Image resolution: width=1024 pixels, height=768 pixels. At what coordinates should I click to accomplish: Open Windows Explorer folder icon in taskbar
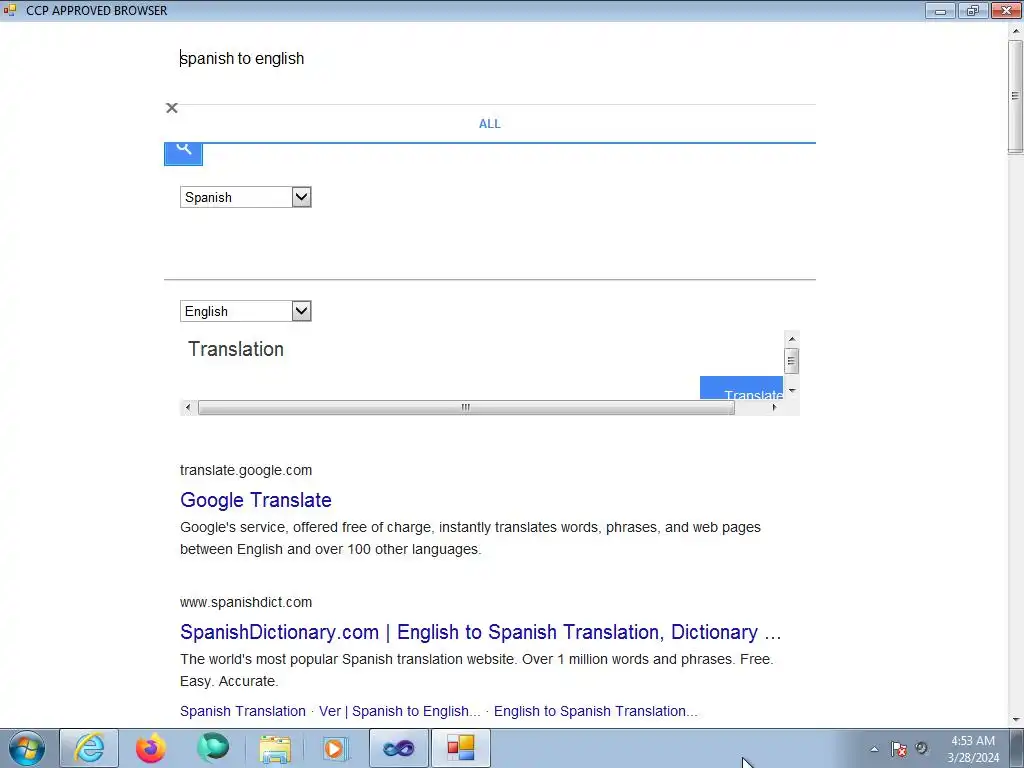click(x=275, y=748)
